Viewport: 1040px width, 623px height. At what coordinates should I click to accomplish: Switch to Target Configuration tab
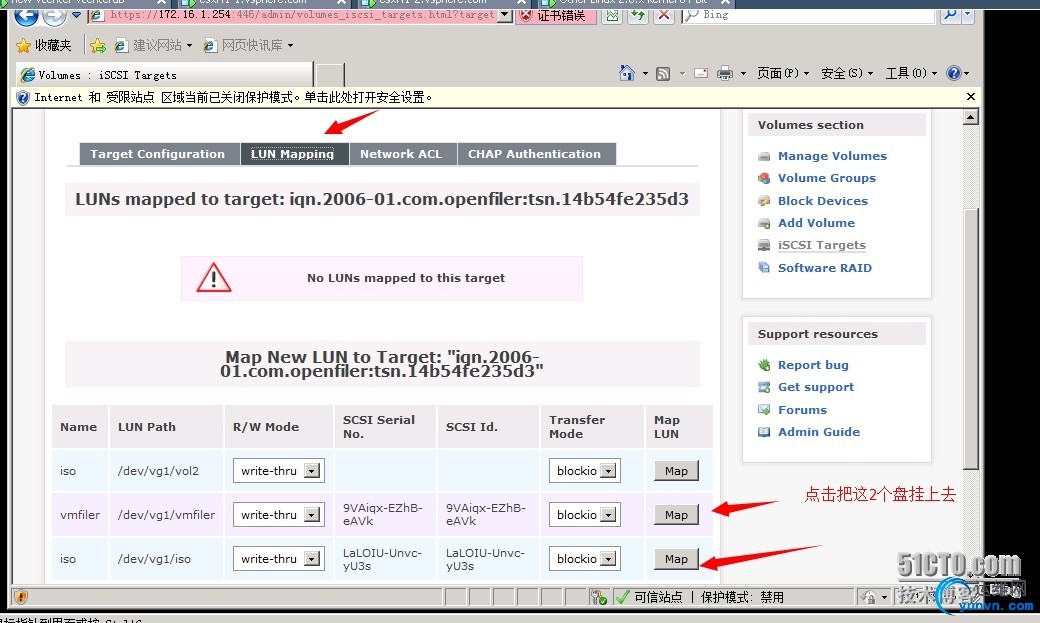point(158,154)
